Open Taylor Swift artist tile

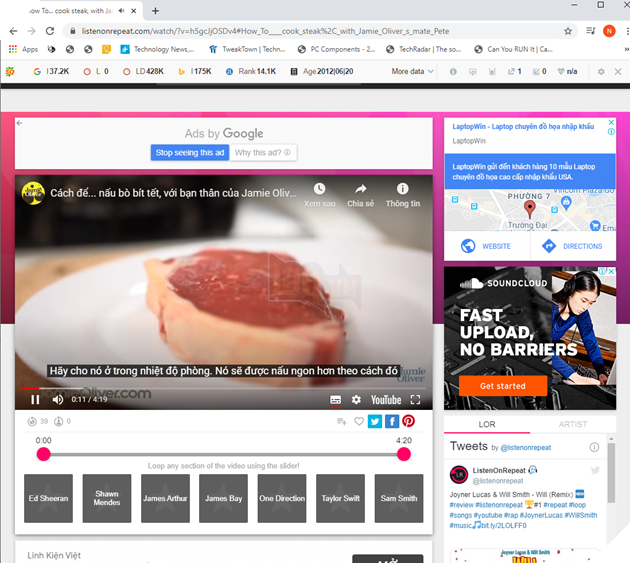[x=340, y=498]
